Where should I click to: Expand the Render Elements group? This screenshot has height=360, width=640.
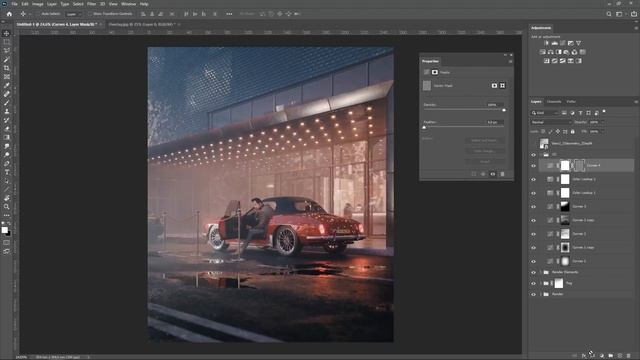coord(541,272)
